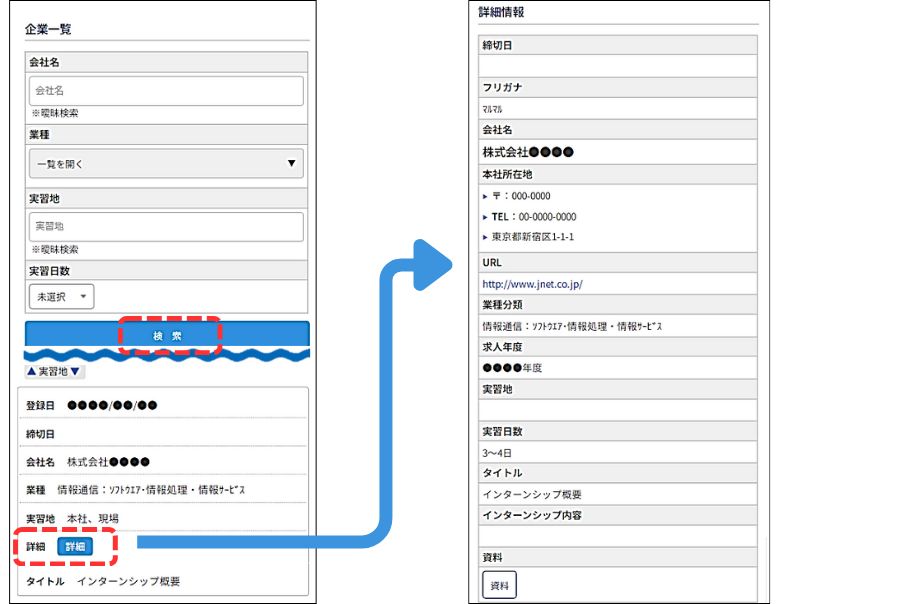Click the bullet arrow before the 〒 postal code
This screenshot has width=905, height=604.
pos(485,196)
